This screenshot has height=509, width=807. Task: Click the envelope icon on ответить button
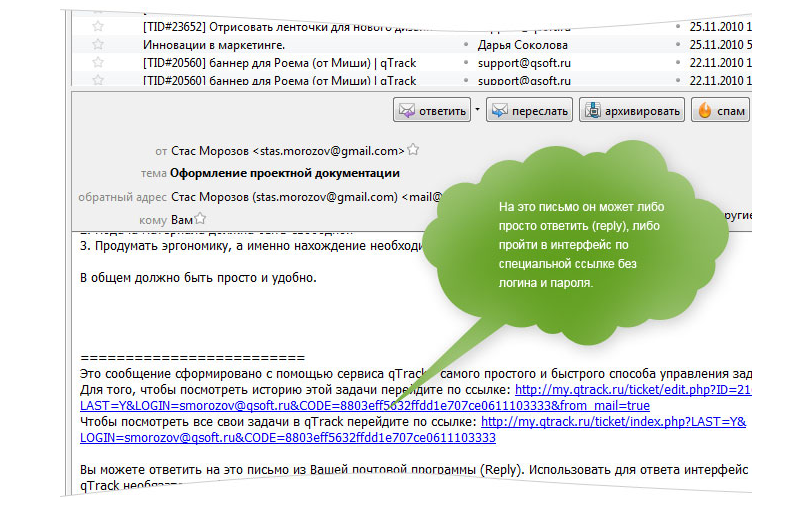[407, 110]
